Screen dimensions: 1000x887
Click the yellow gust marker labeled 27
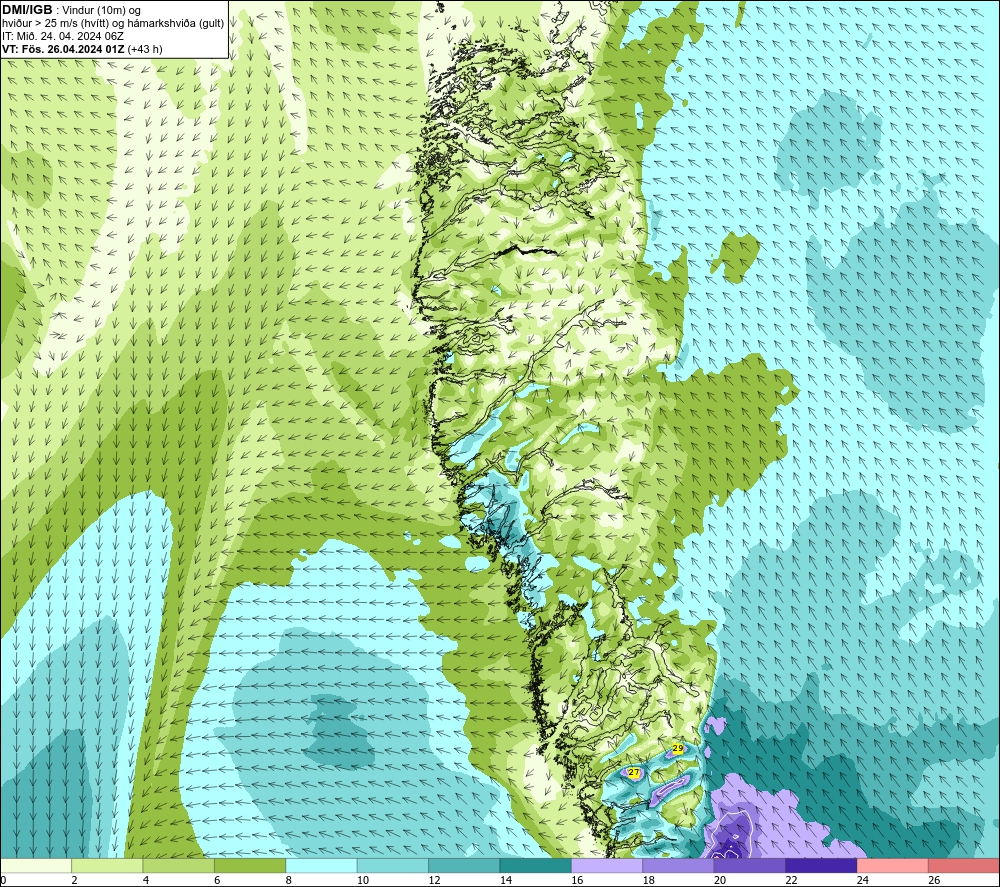633,772
